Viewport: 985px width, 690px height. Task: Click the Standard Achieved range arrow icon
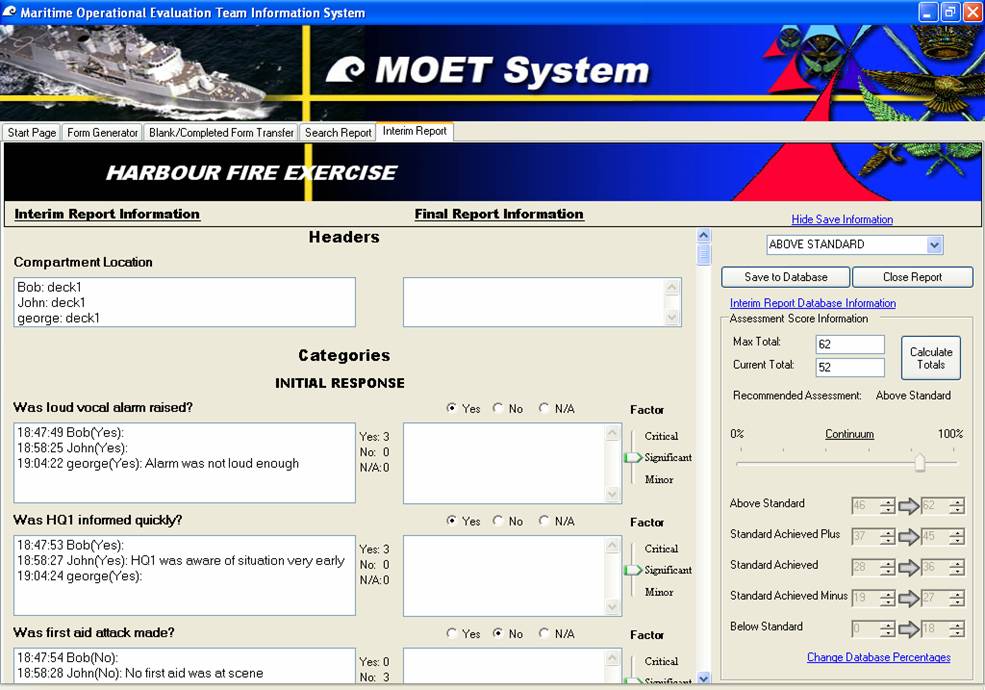coord(908,568)
